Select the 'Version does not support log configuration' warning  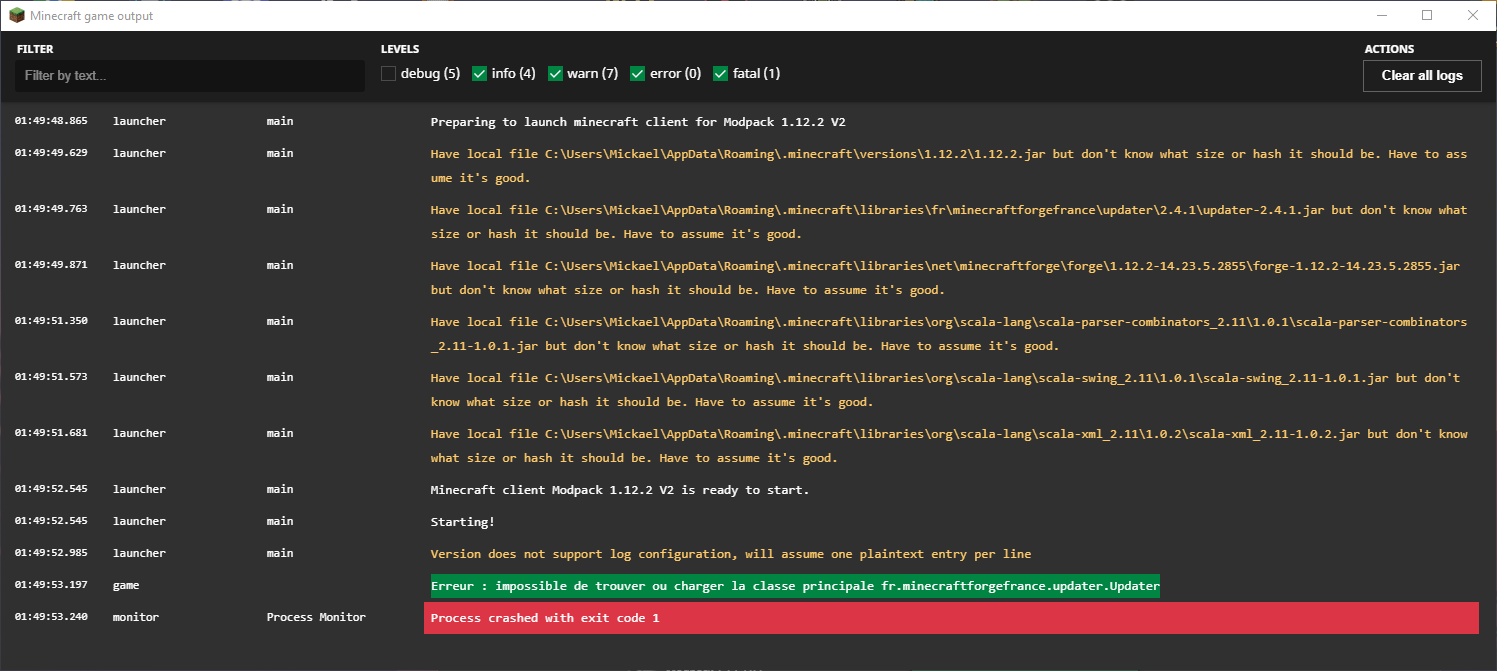[730, 554]
